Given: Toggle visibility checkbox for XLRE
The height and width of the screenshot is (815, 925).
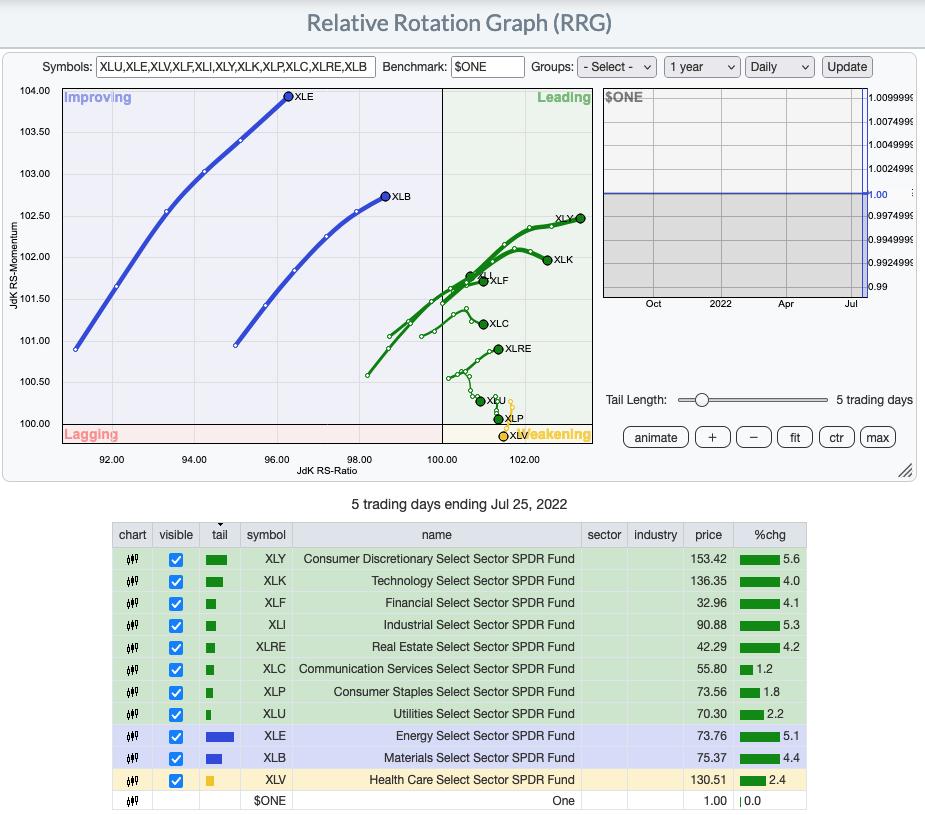Looking at the screenshot, I should click(x=176, y=648).
